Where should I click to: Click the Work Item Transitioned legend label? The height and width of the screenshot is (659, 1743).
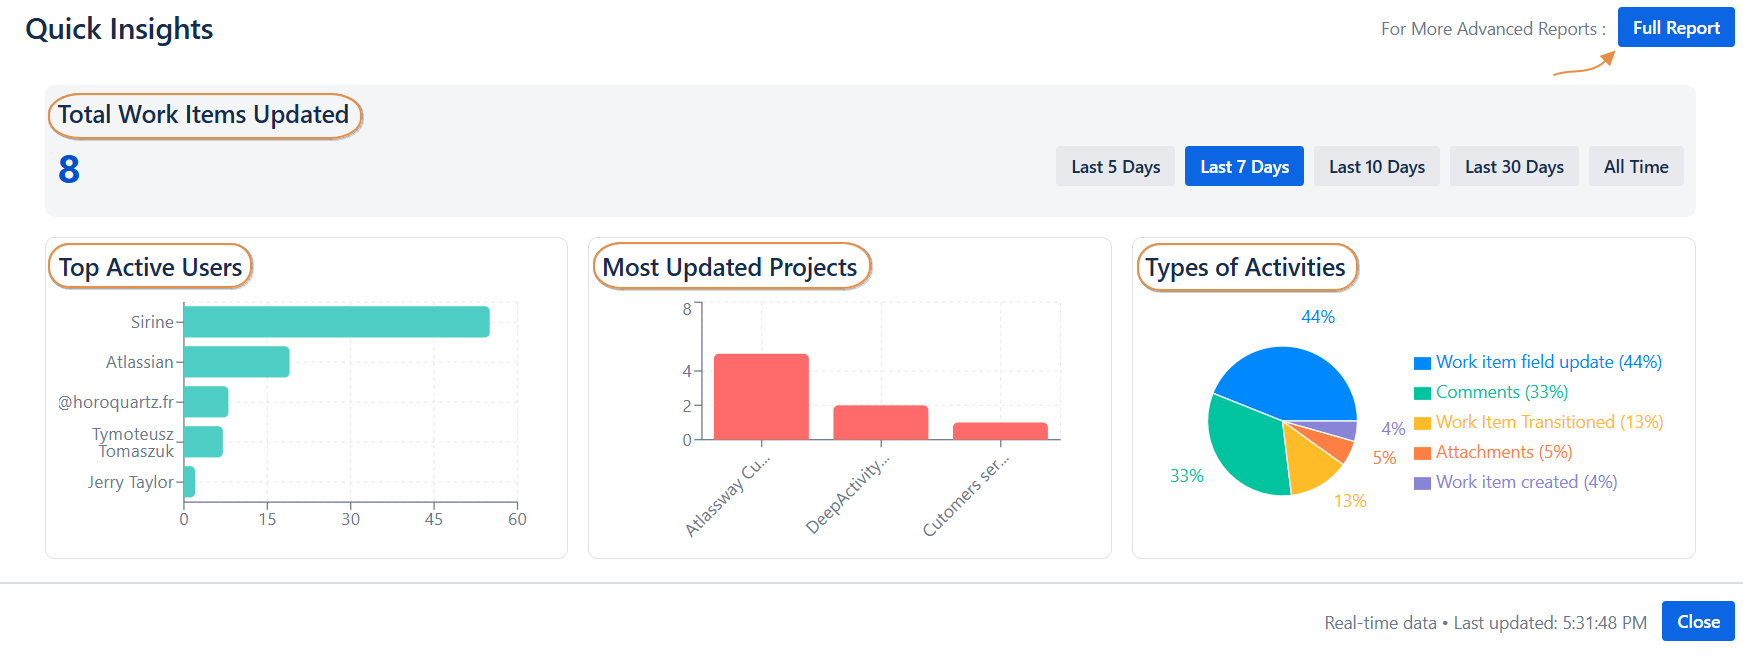1549,422
